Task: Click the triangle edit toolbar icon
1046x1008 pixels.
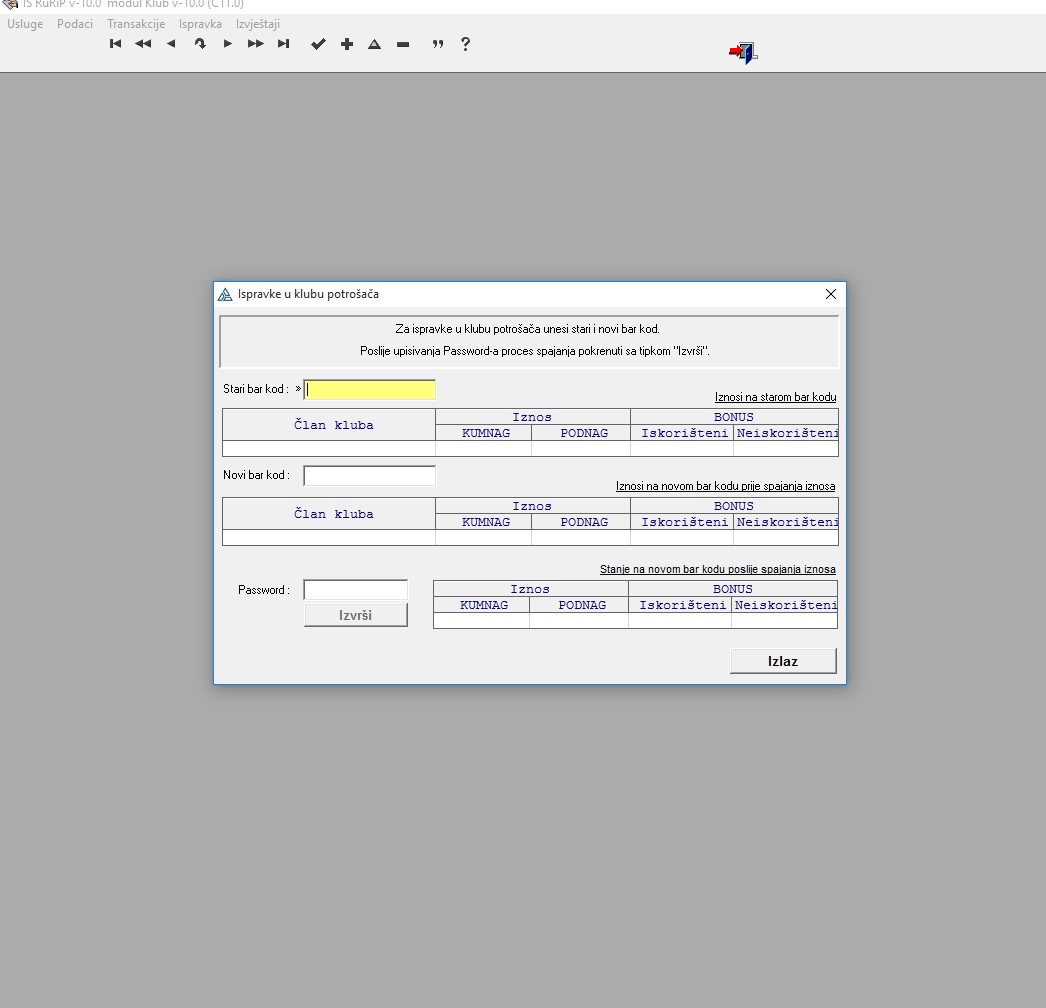Action: pyautogui.click(x=374, y=44)
